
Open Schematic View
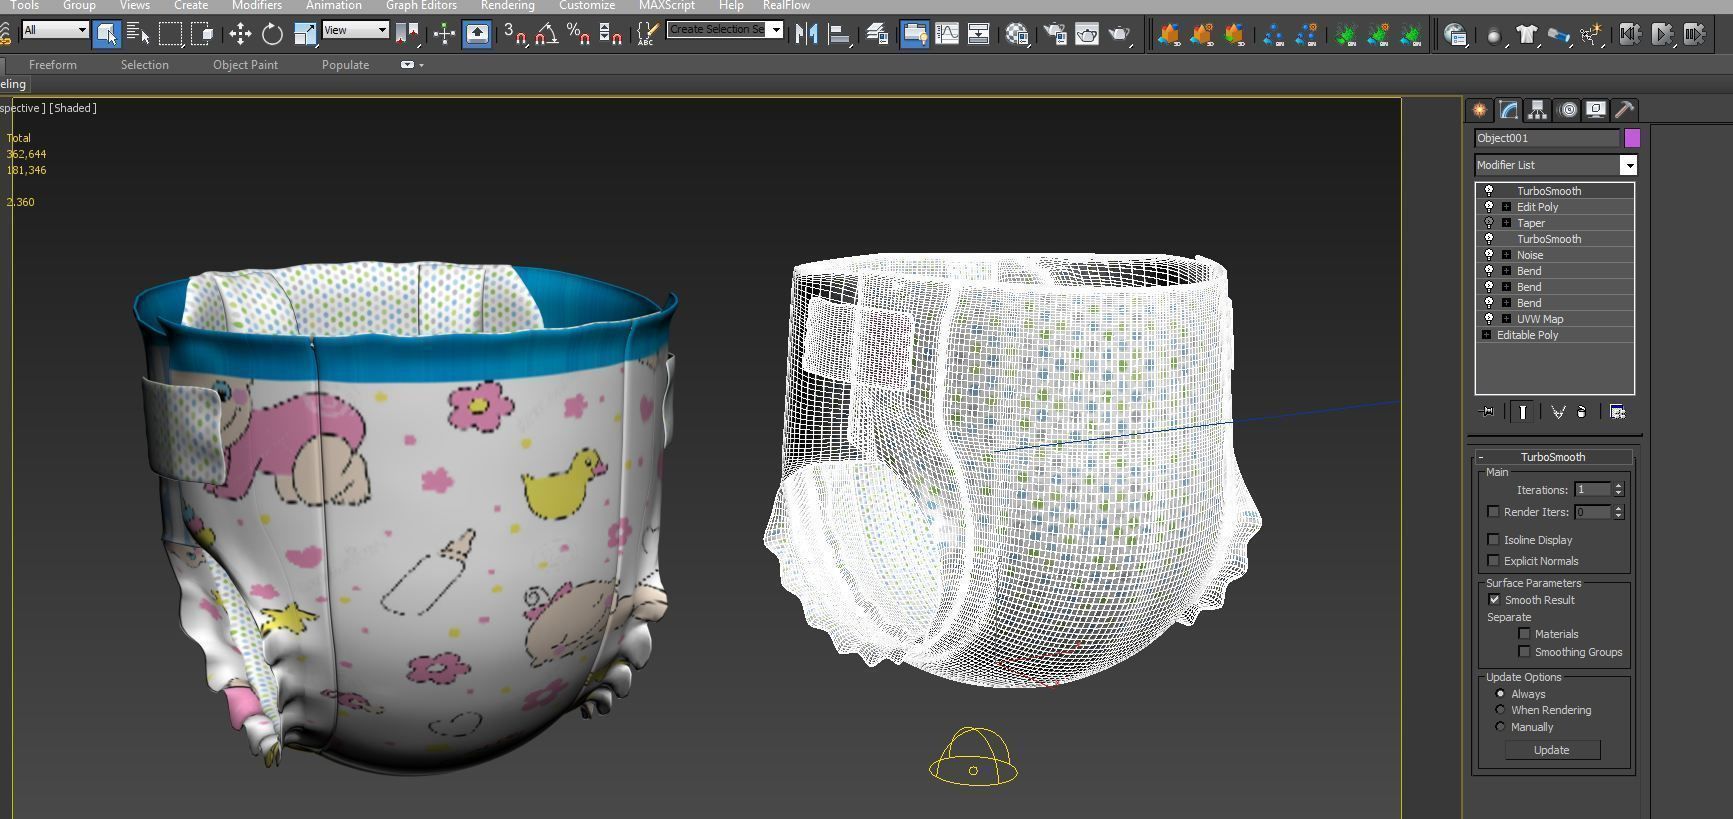click(x=979, y=34)
